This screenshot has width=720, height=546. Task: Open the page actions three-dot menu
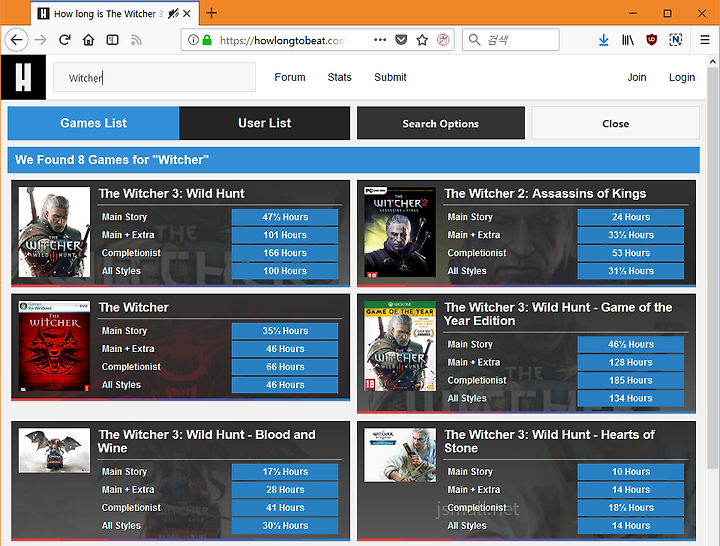click(380, 40)
